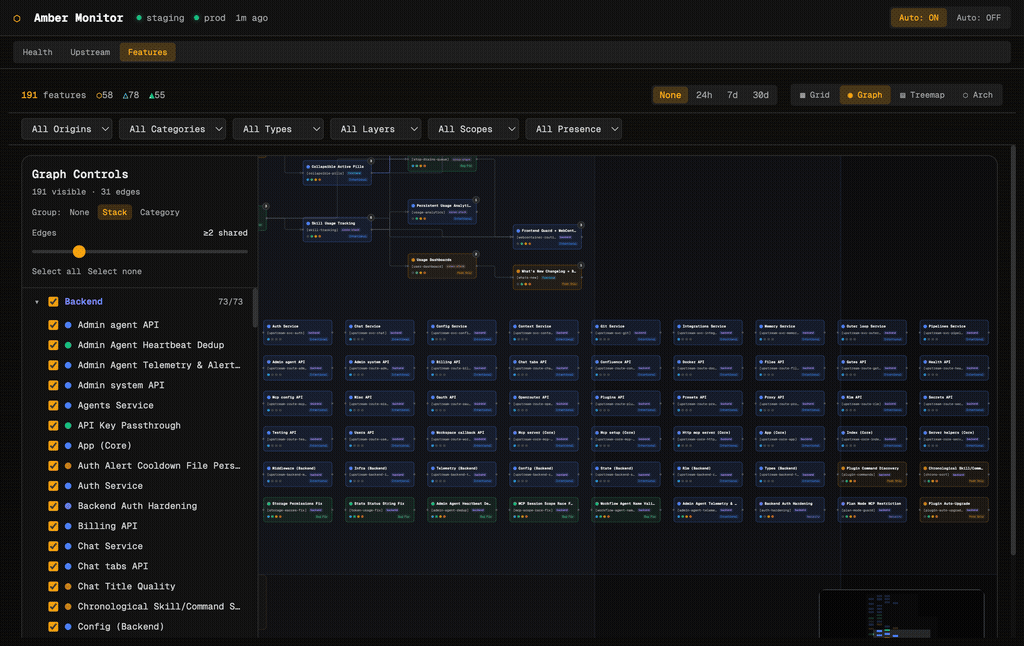The image size is (1024, 646).
Task: Click the Treemap view icon
Action: click(903, 95)
